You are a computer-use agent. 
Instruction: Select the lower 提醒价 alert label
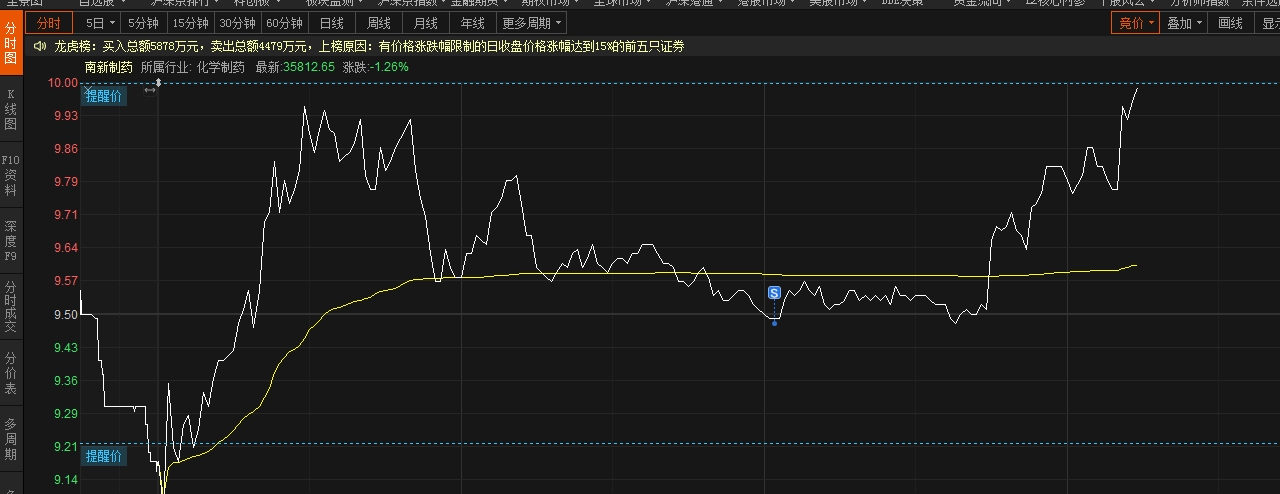104,456
